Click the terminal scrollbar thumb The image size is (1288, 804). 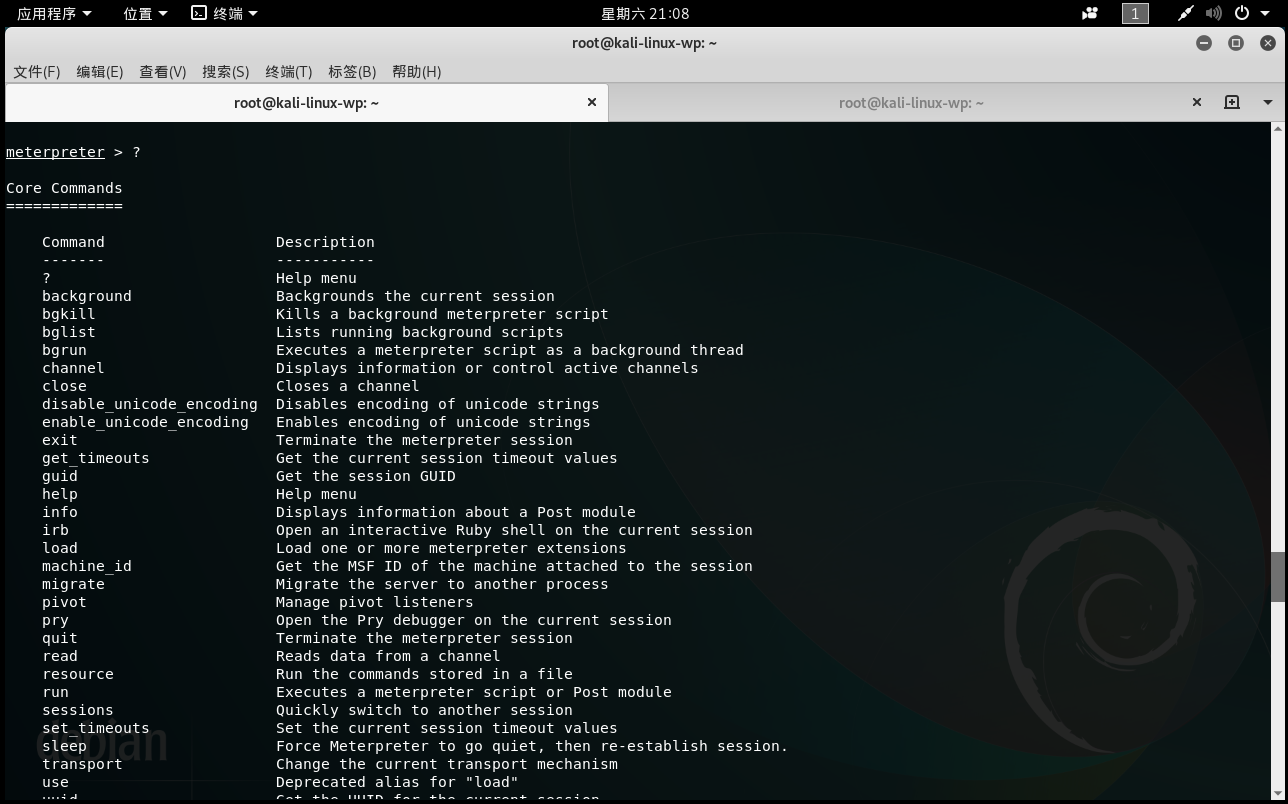point(1277,576)
